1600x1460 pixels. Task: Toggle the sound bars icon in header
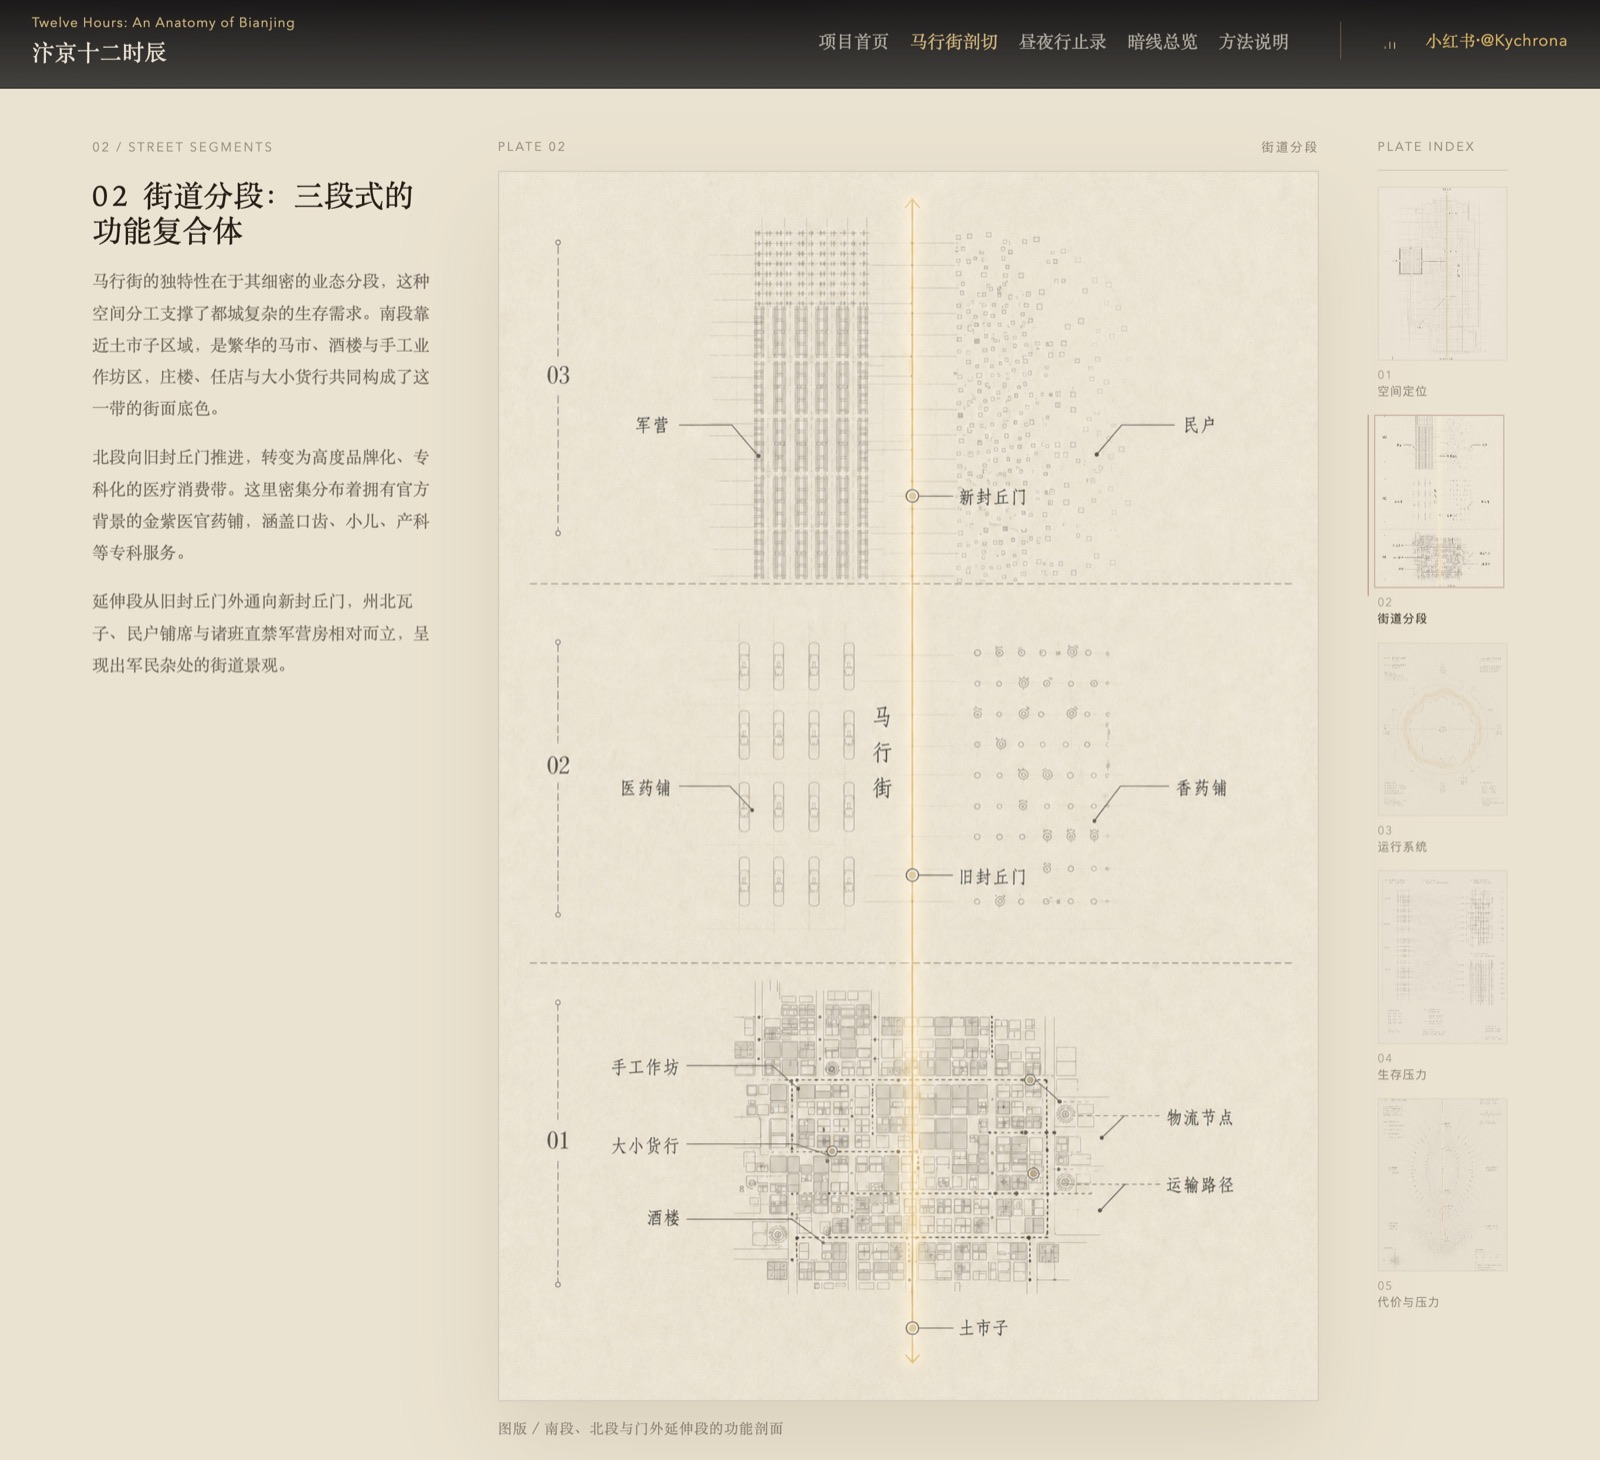(x=1390, y=44)
